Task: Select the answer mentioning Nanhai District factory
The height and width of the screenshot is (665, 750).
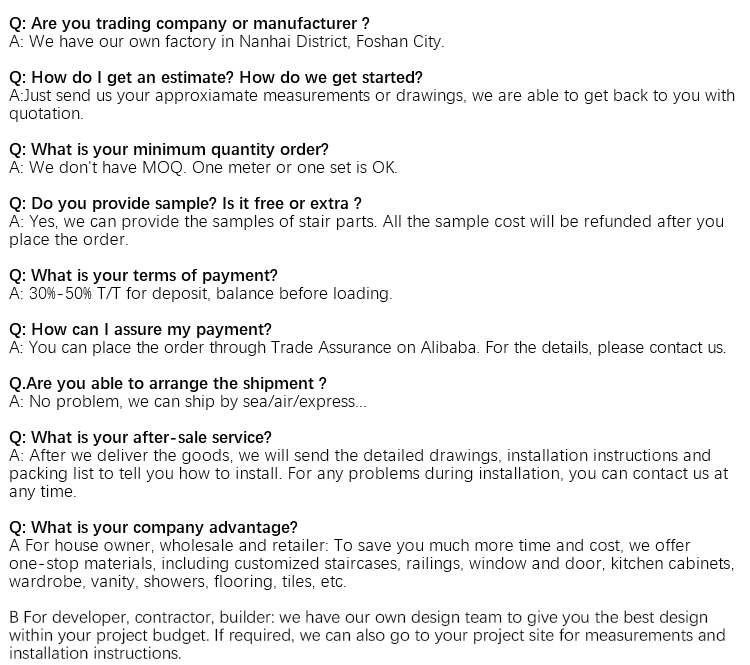Action: pos(227,42)
